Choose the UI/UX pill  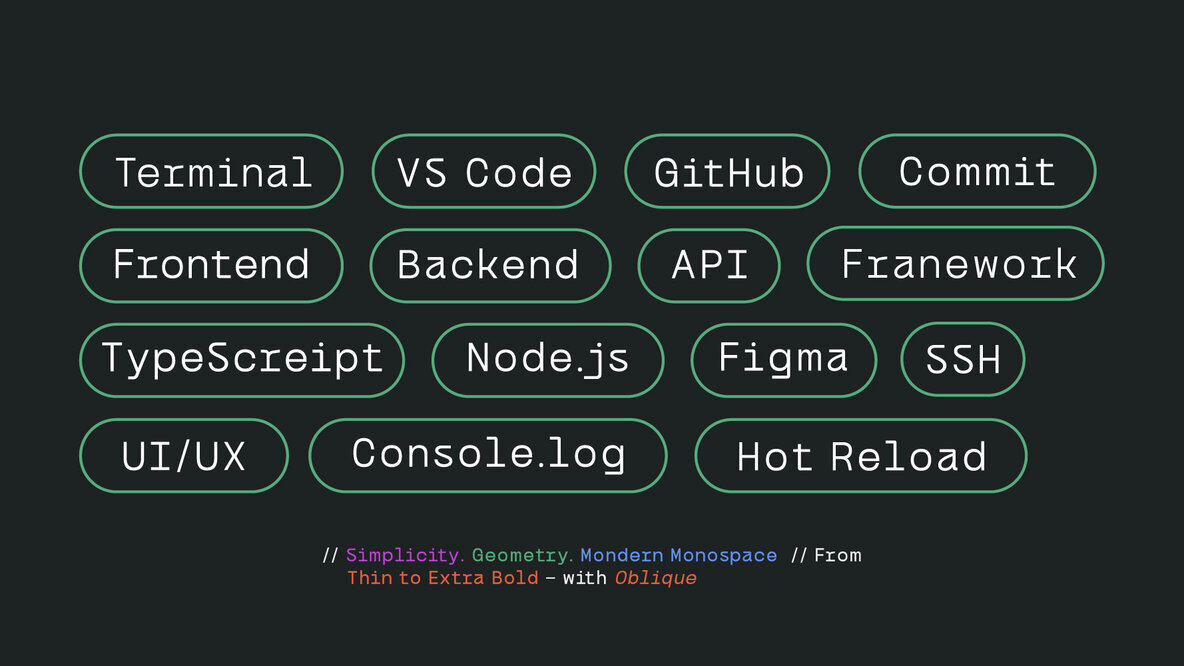183,456
